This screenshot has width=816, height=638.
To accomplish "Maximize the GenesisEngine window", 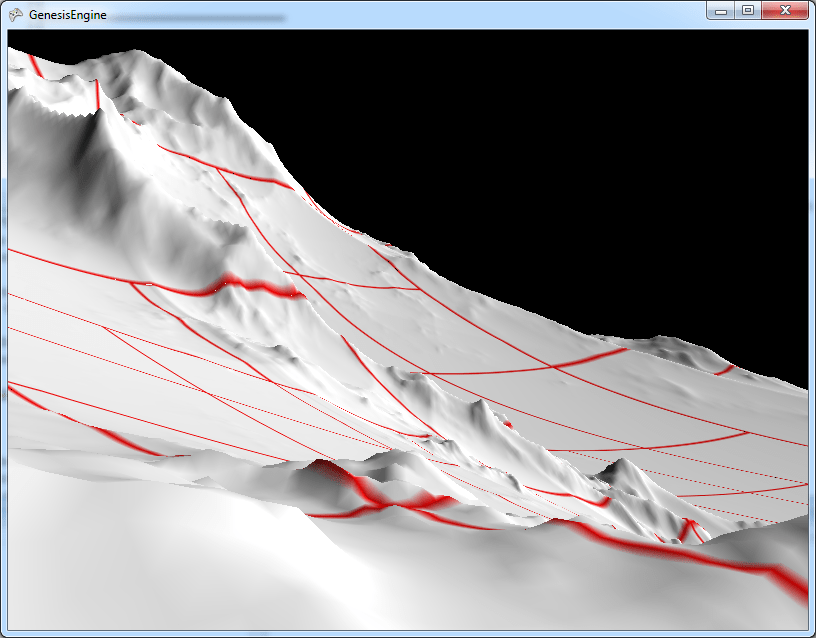I will tap(747, 10).
